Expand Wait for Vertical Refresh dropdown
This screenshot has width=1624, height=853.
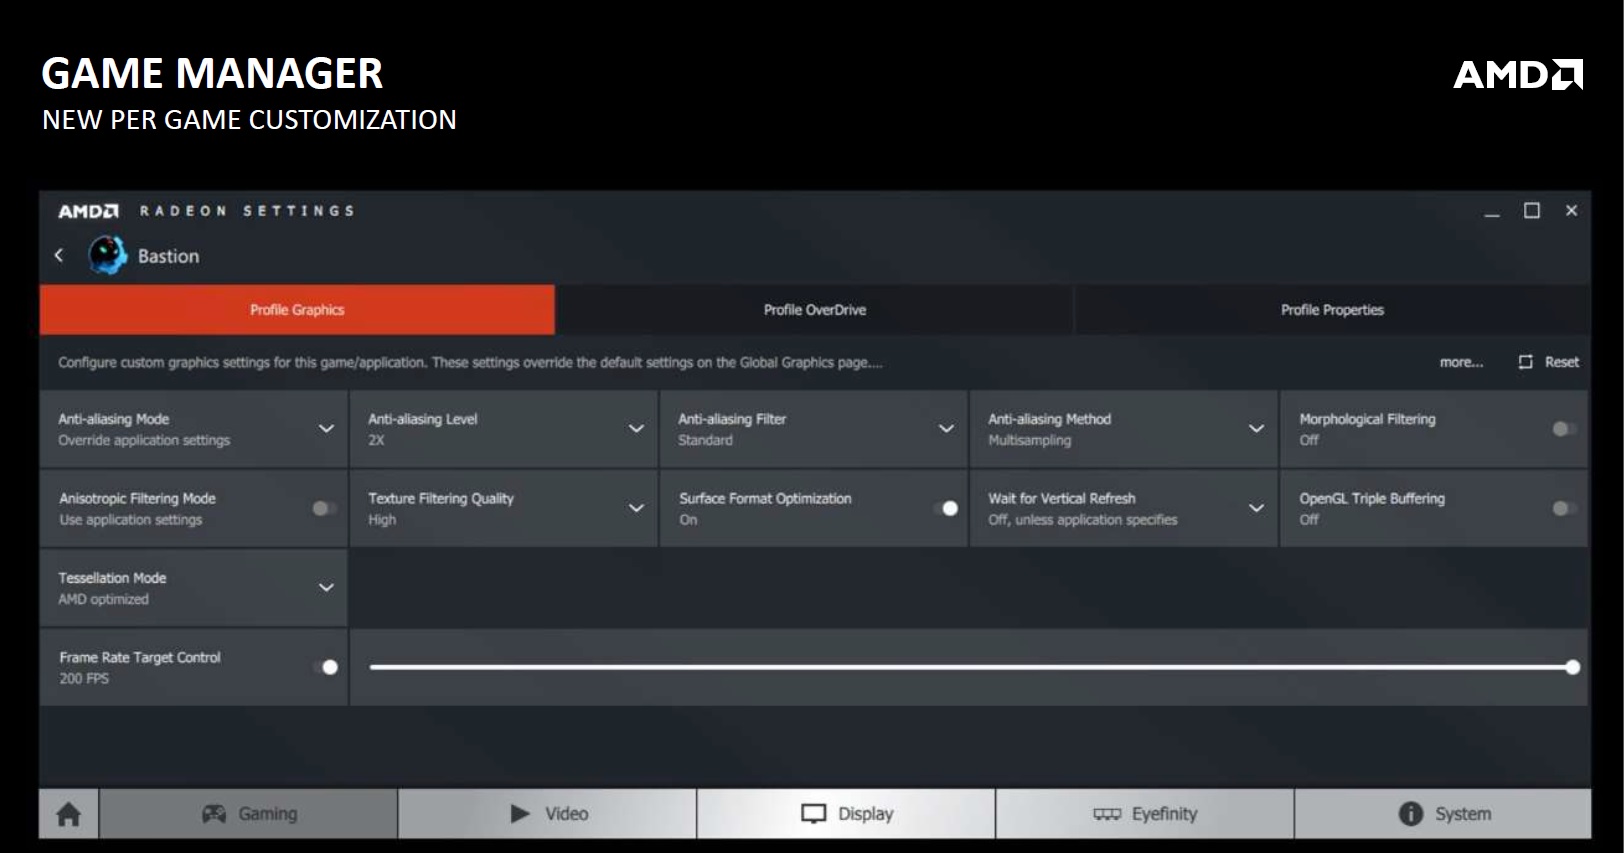[x=1256, y=508]
